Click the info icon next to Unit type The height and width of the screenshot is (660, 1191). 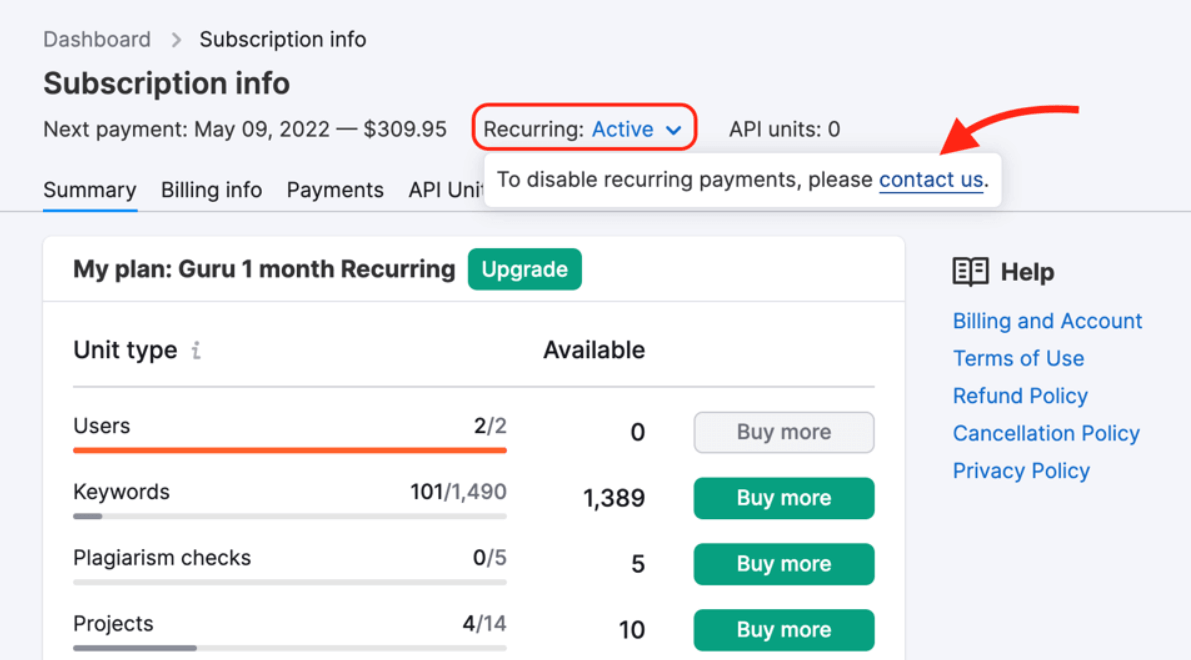pyautogui.click(x=195, y=350)
